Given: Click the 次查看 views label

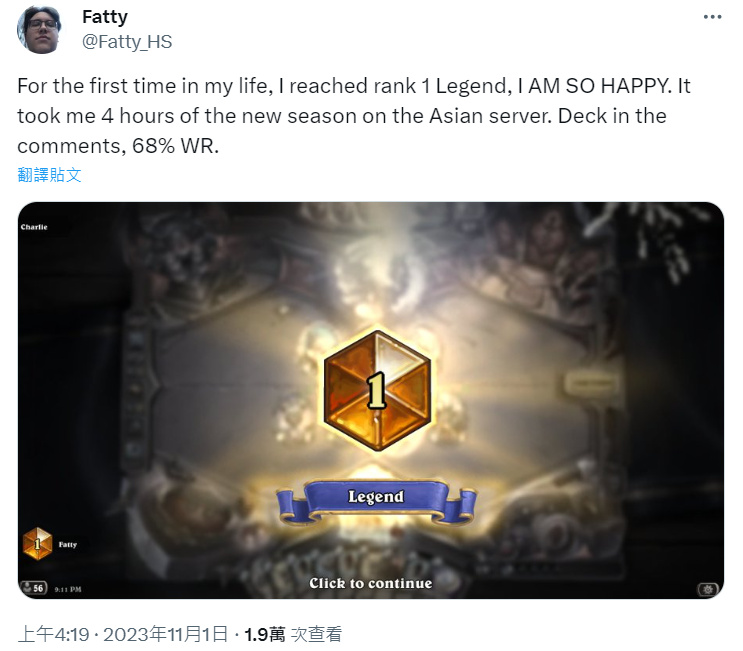Looking at the screenshot, I should [x=316, y=634].
